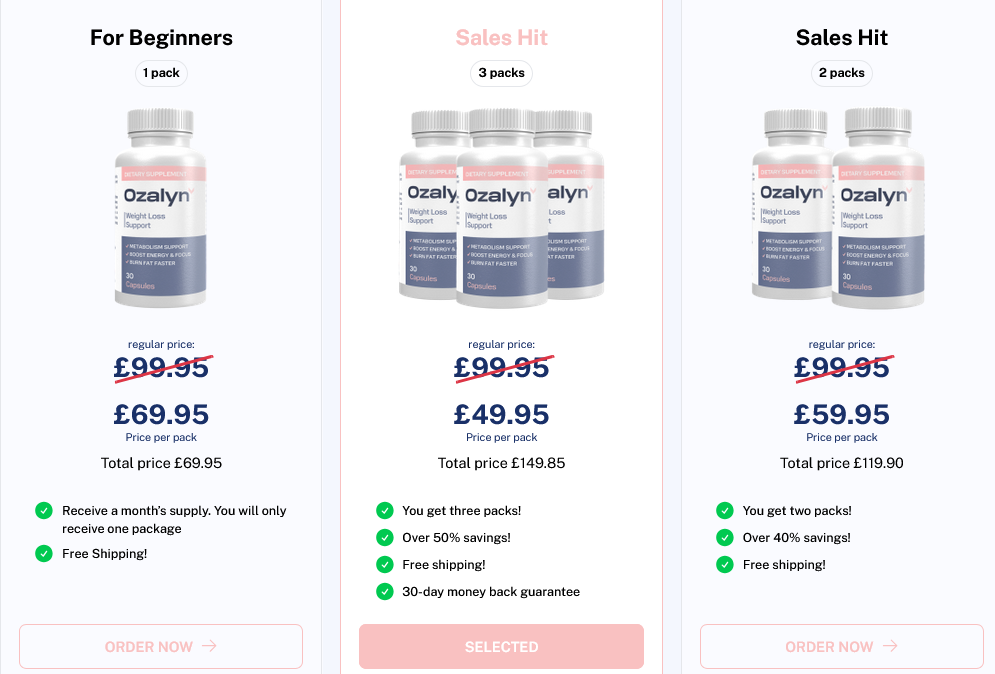Click the '3 packs' badge
The height and width of the screenshot is (674, 995).
(x=501, y=73)
